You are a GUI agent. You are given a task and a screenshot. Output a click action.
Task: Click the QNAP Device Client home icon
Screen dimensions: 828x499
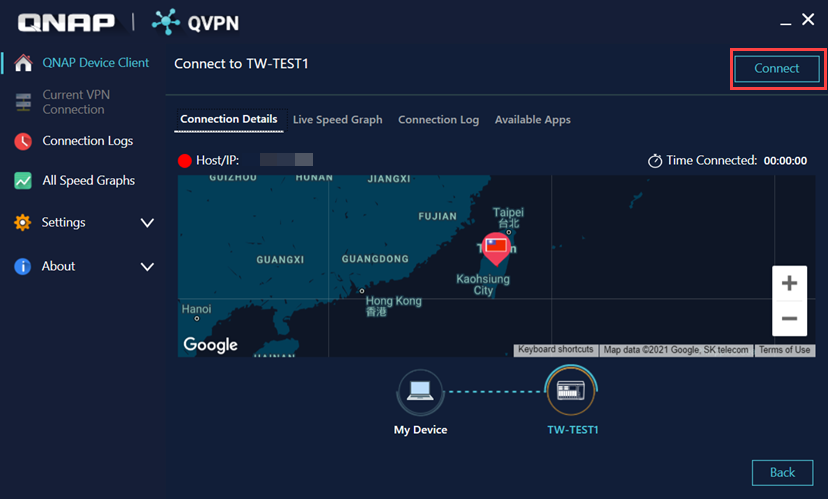[23, 63]
